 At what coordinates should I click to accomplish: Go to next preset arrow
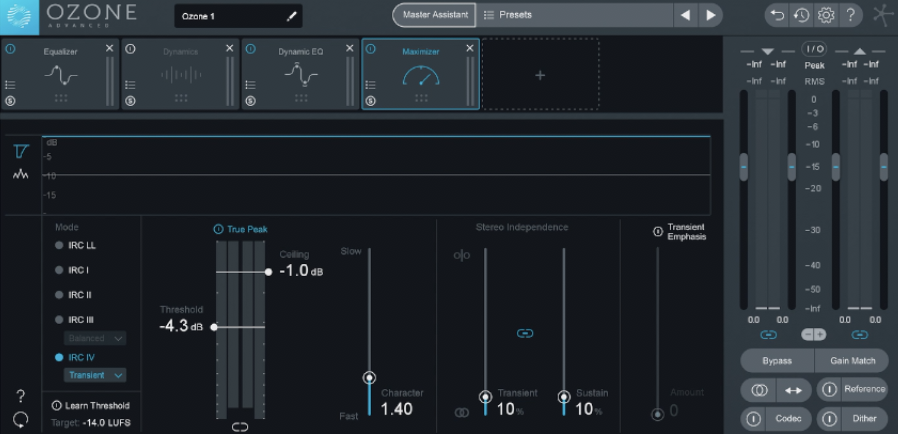click(x=711, y=15)
